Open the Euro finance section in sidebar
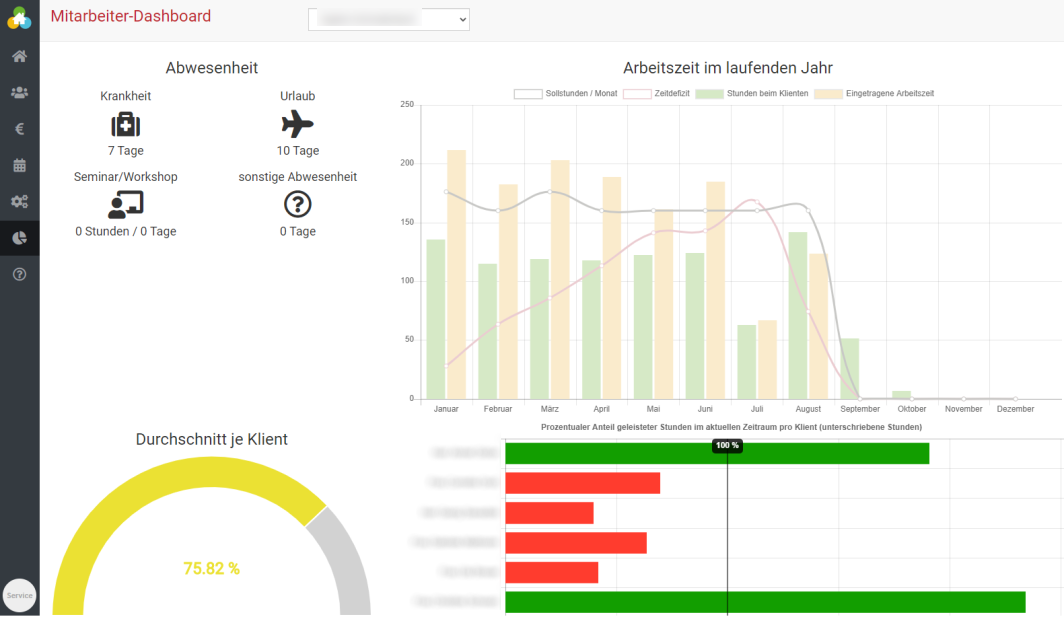Viewport: 1064px width, 621px height. [19, 129]
